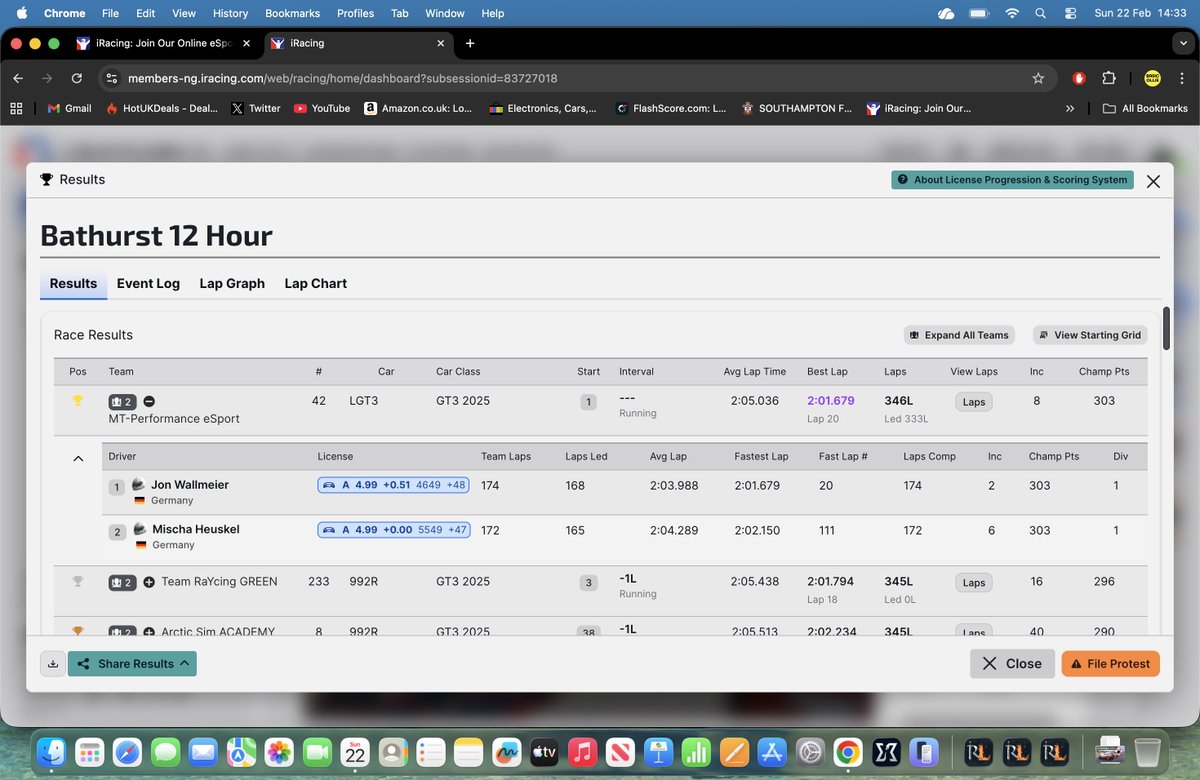Image resolution: width=1200 pixels, height=780 pixels.
Task: Open the Share Results dropdown
Action: coord(132,664)
